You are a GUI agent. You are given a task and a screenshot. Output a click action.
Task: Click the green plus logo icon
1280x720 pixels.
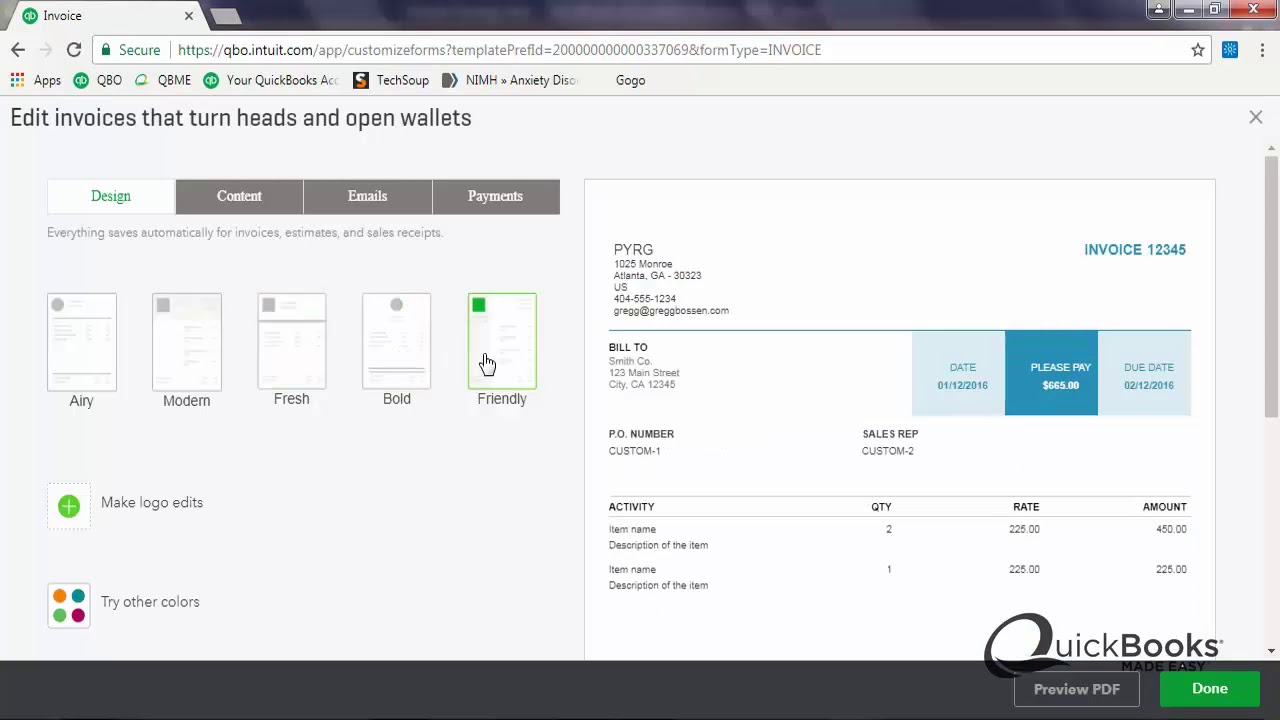[69, 506]
